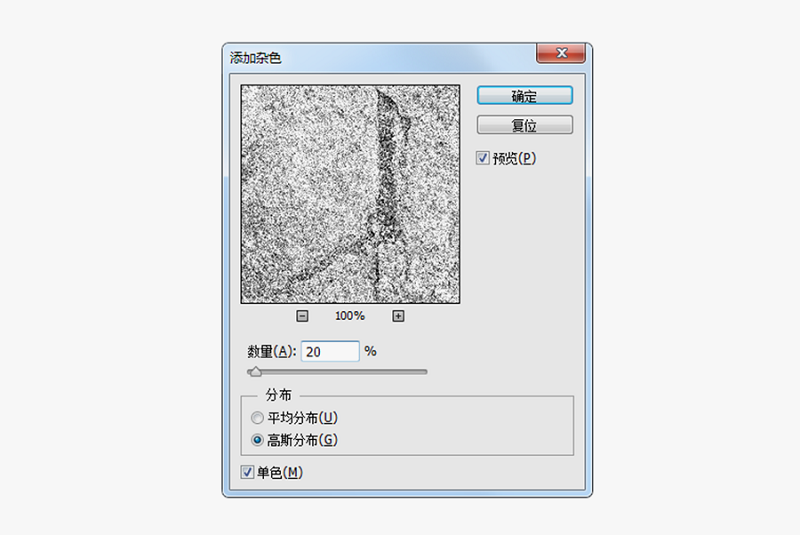Click the zoom in plus button
The image size is (800, 535).
pyautogui.click(x=398, y=316)
